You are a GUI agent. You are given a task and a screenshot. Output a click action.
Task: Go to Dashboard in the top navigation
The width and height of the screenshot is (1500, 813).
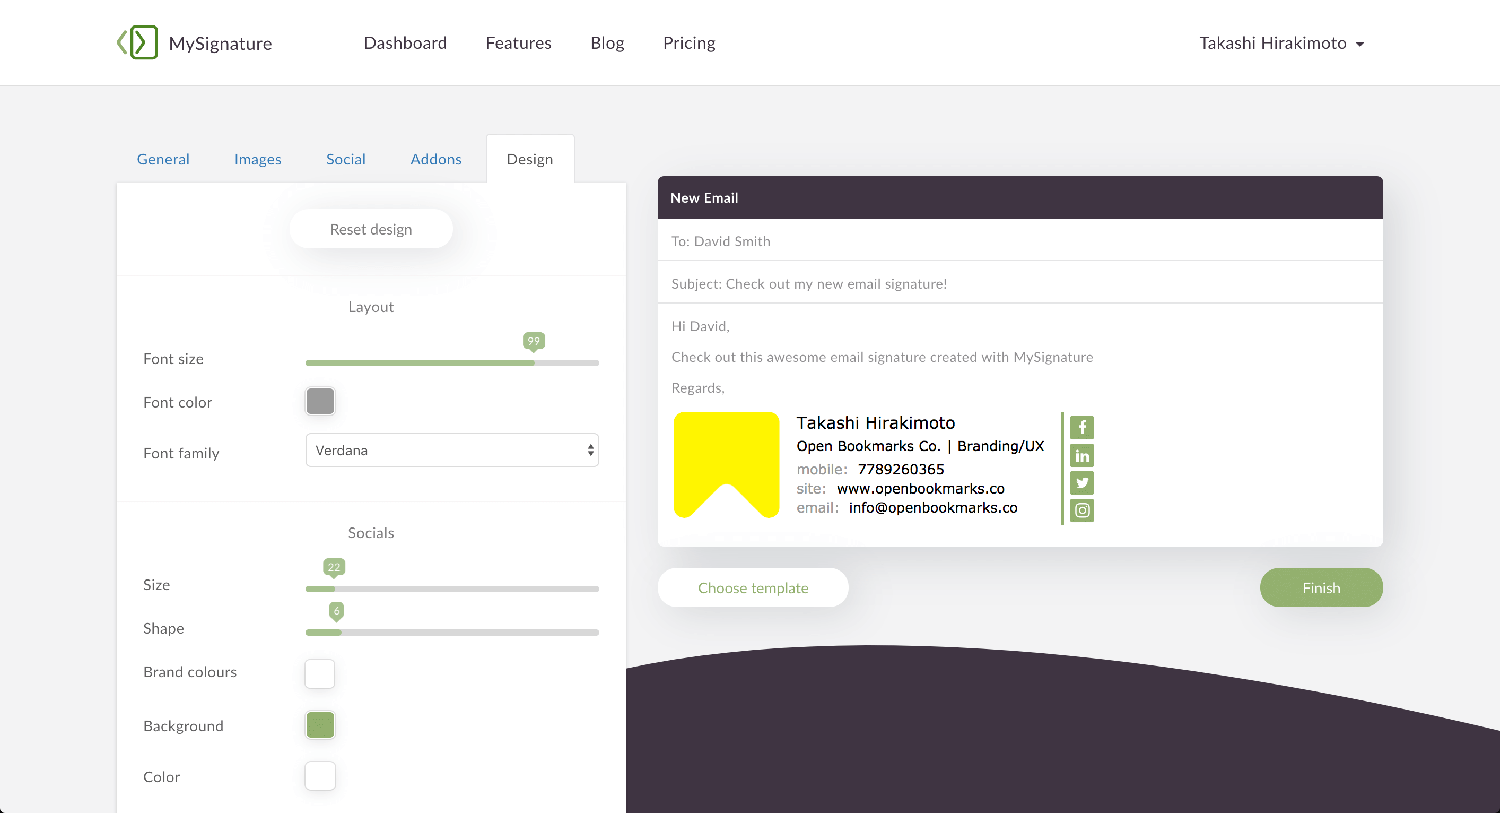point(405,43)
